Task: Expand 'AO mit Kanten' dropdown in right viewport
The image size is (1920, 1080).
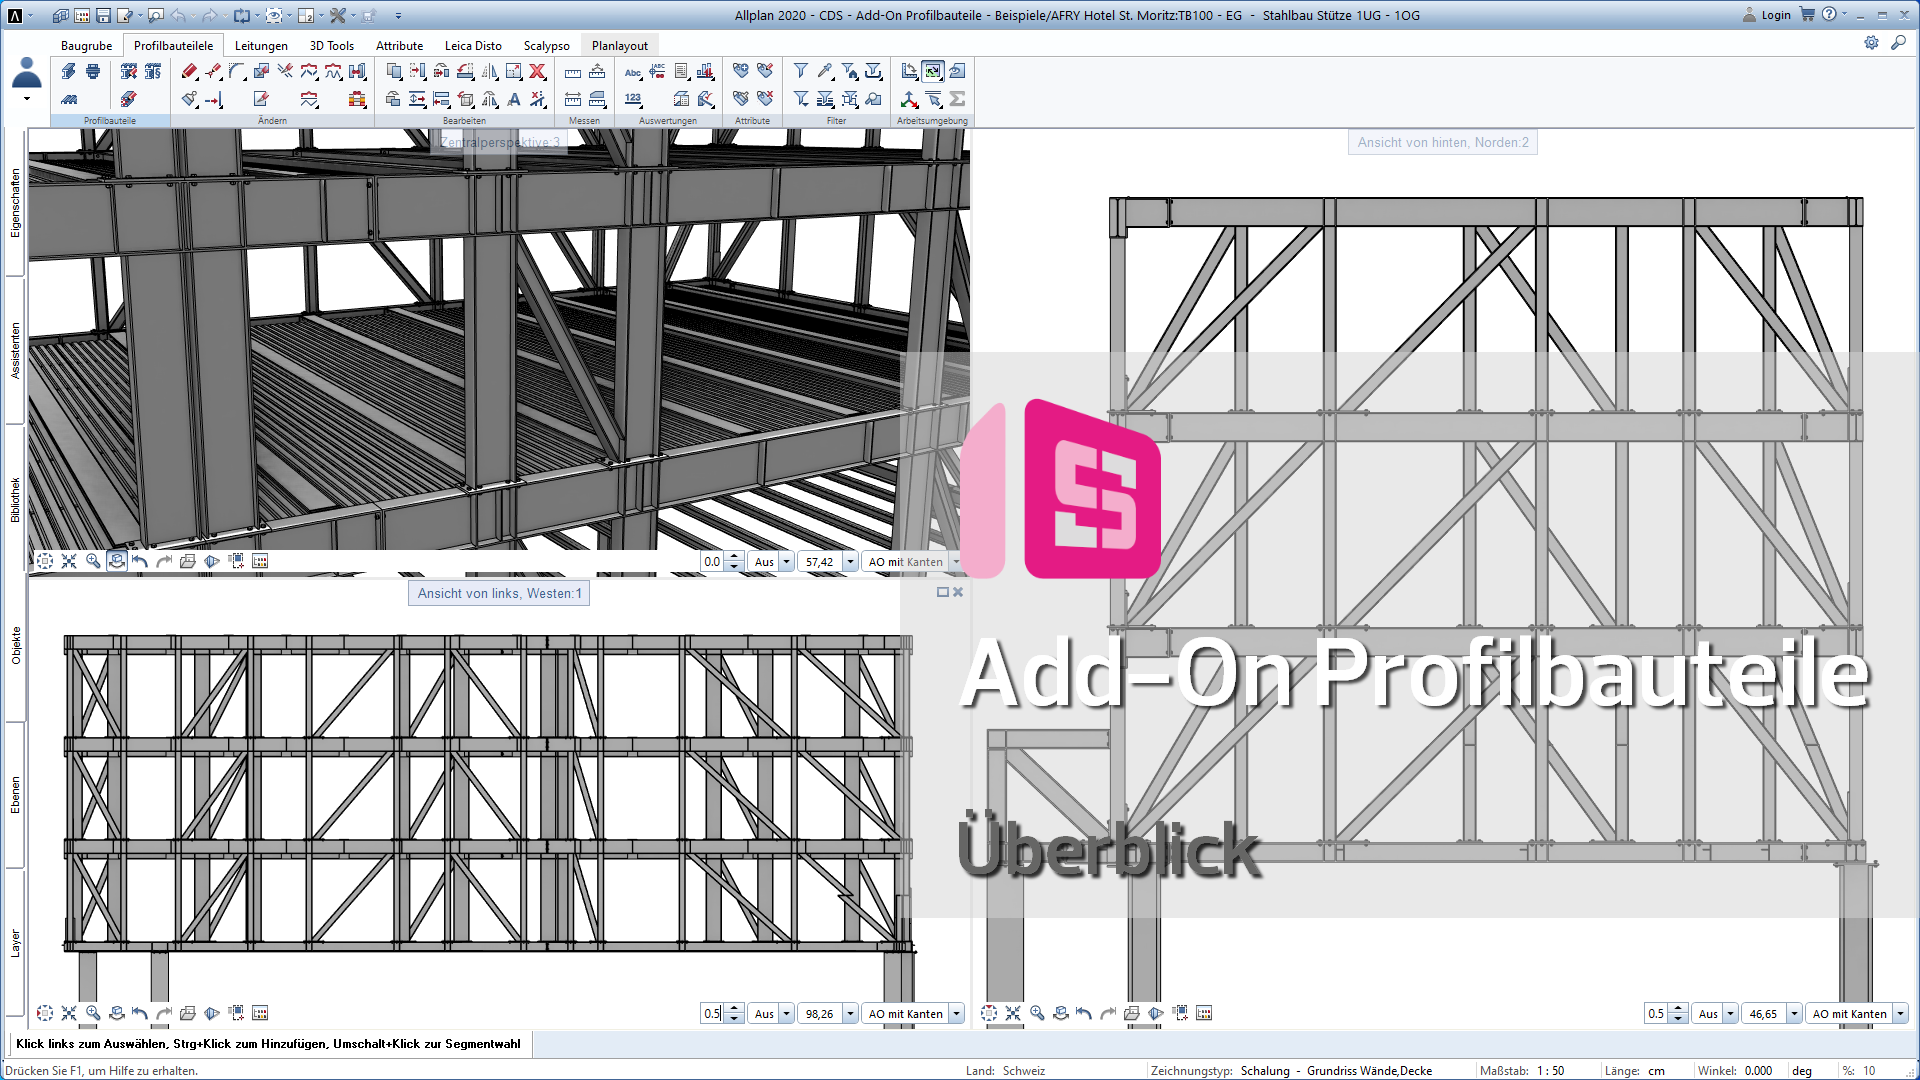Action: pos(1900,1014)
